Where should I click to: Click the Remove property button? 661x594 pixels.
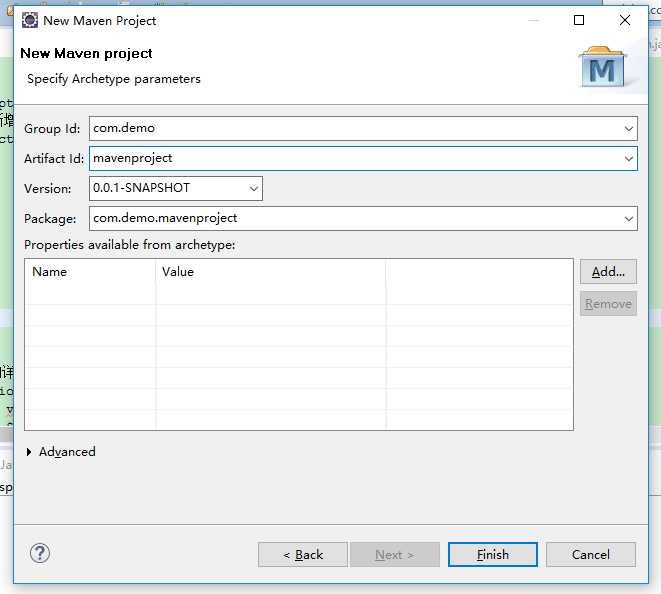point(608,304)
